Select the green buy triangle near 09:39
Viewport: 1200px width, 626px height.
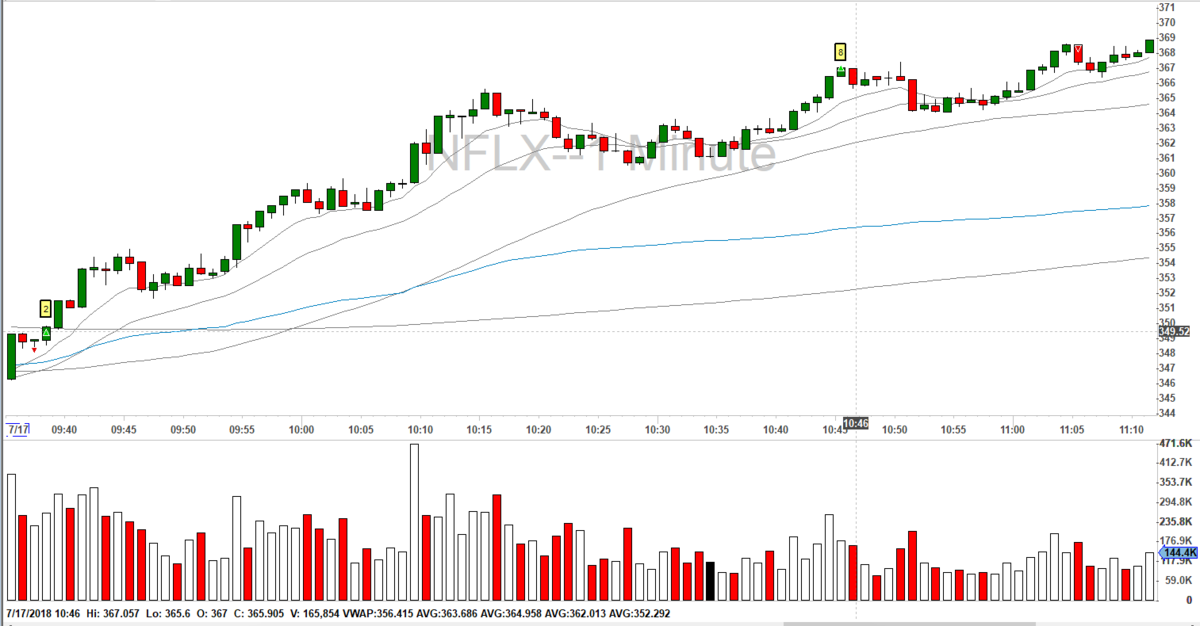(x=46, y=331)
